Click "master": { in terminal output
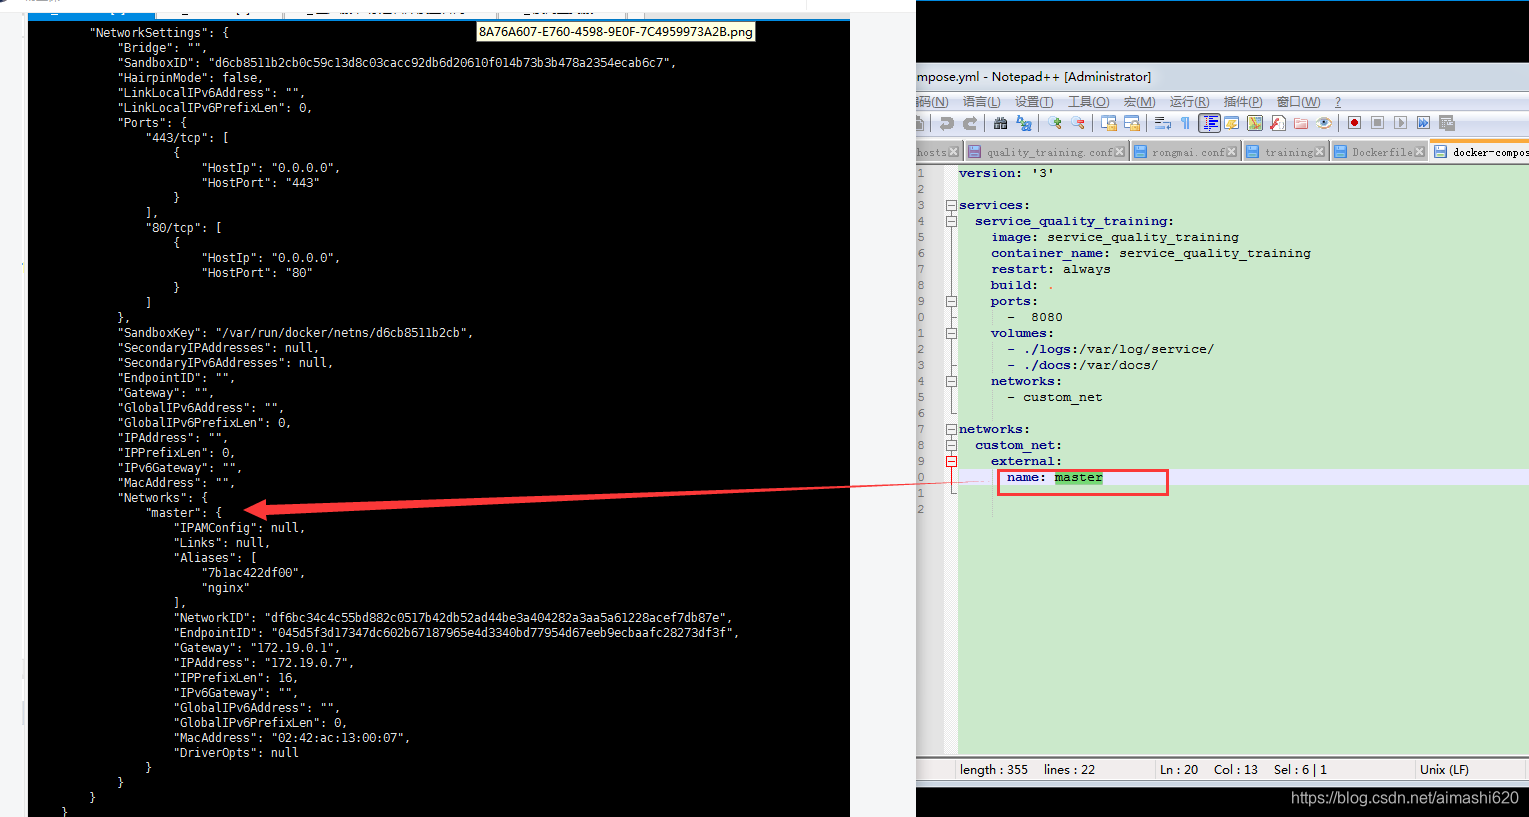The height and width of the screenshot is (817, 1529). 184,513
